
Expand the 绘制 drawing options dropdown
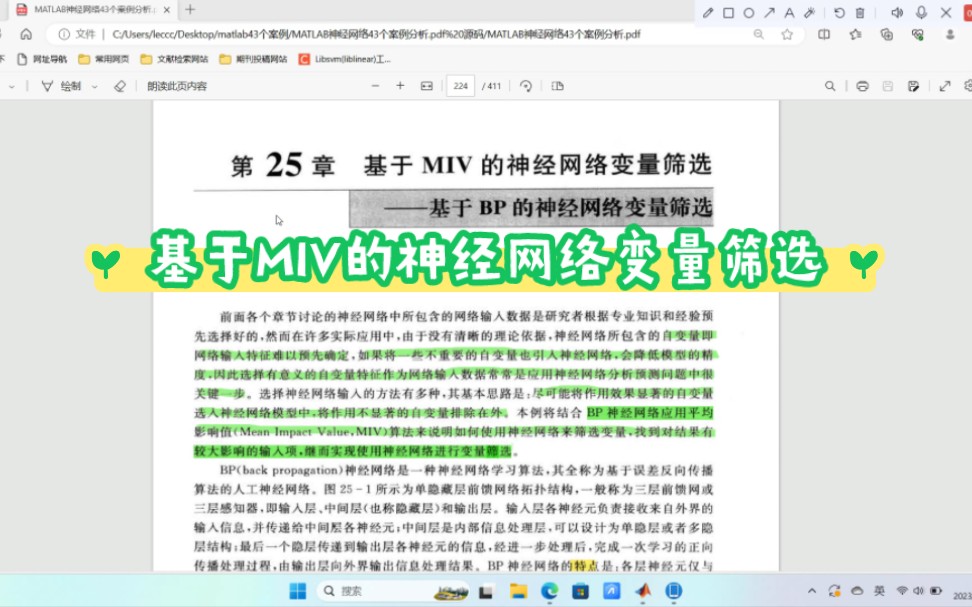(93, 86)
